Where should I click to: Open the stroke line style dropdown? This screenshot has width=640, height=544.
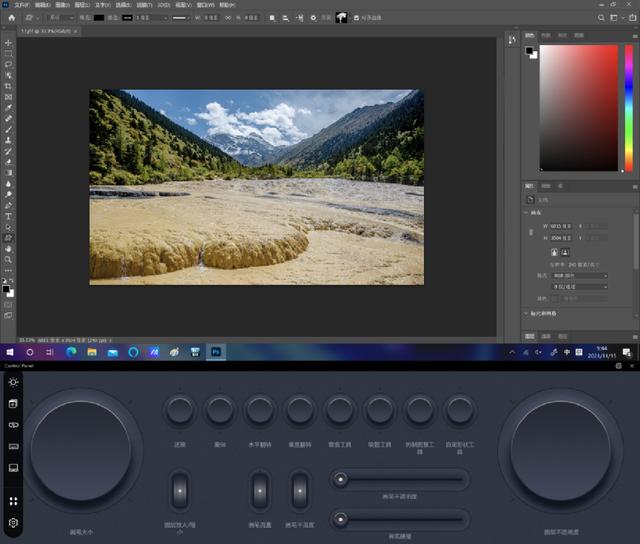click(183, 17)
